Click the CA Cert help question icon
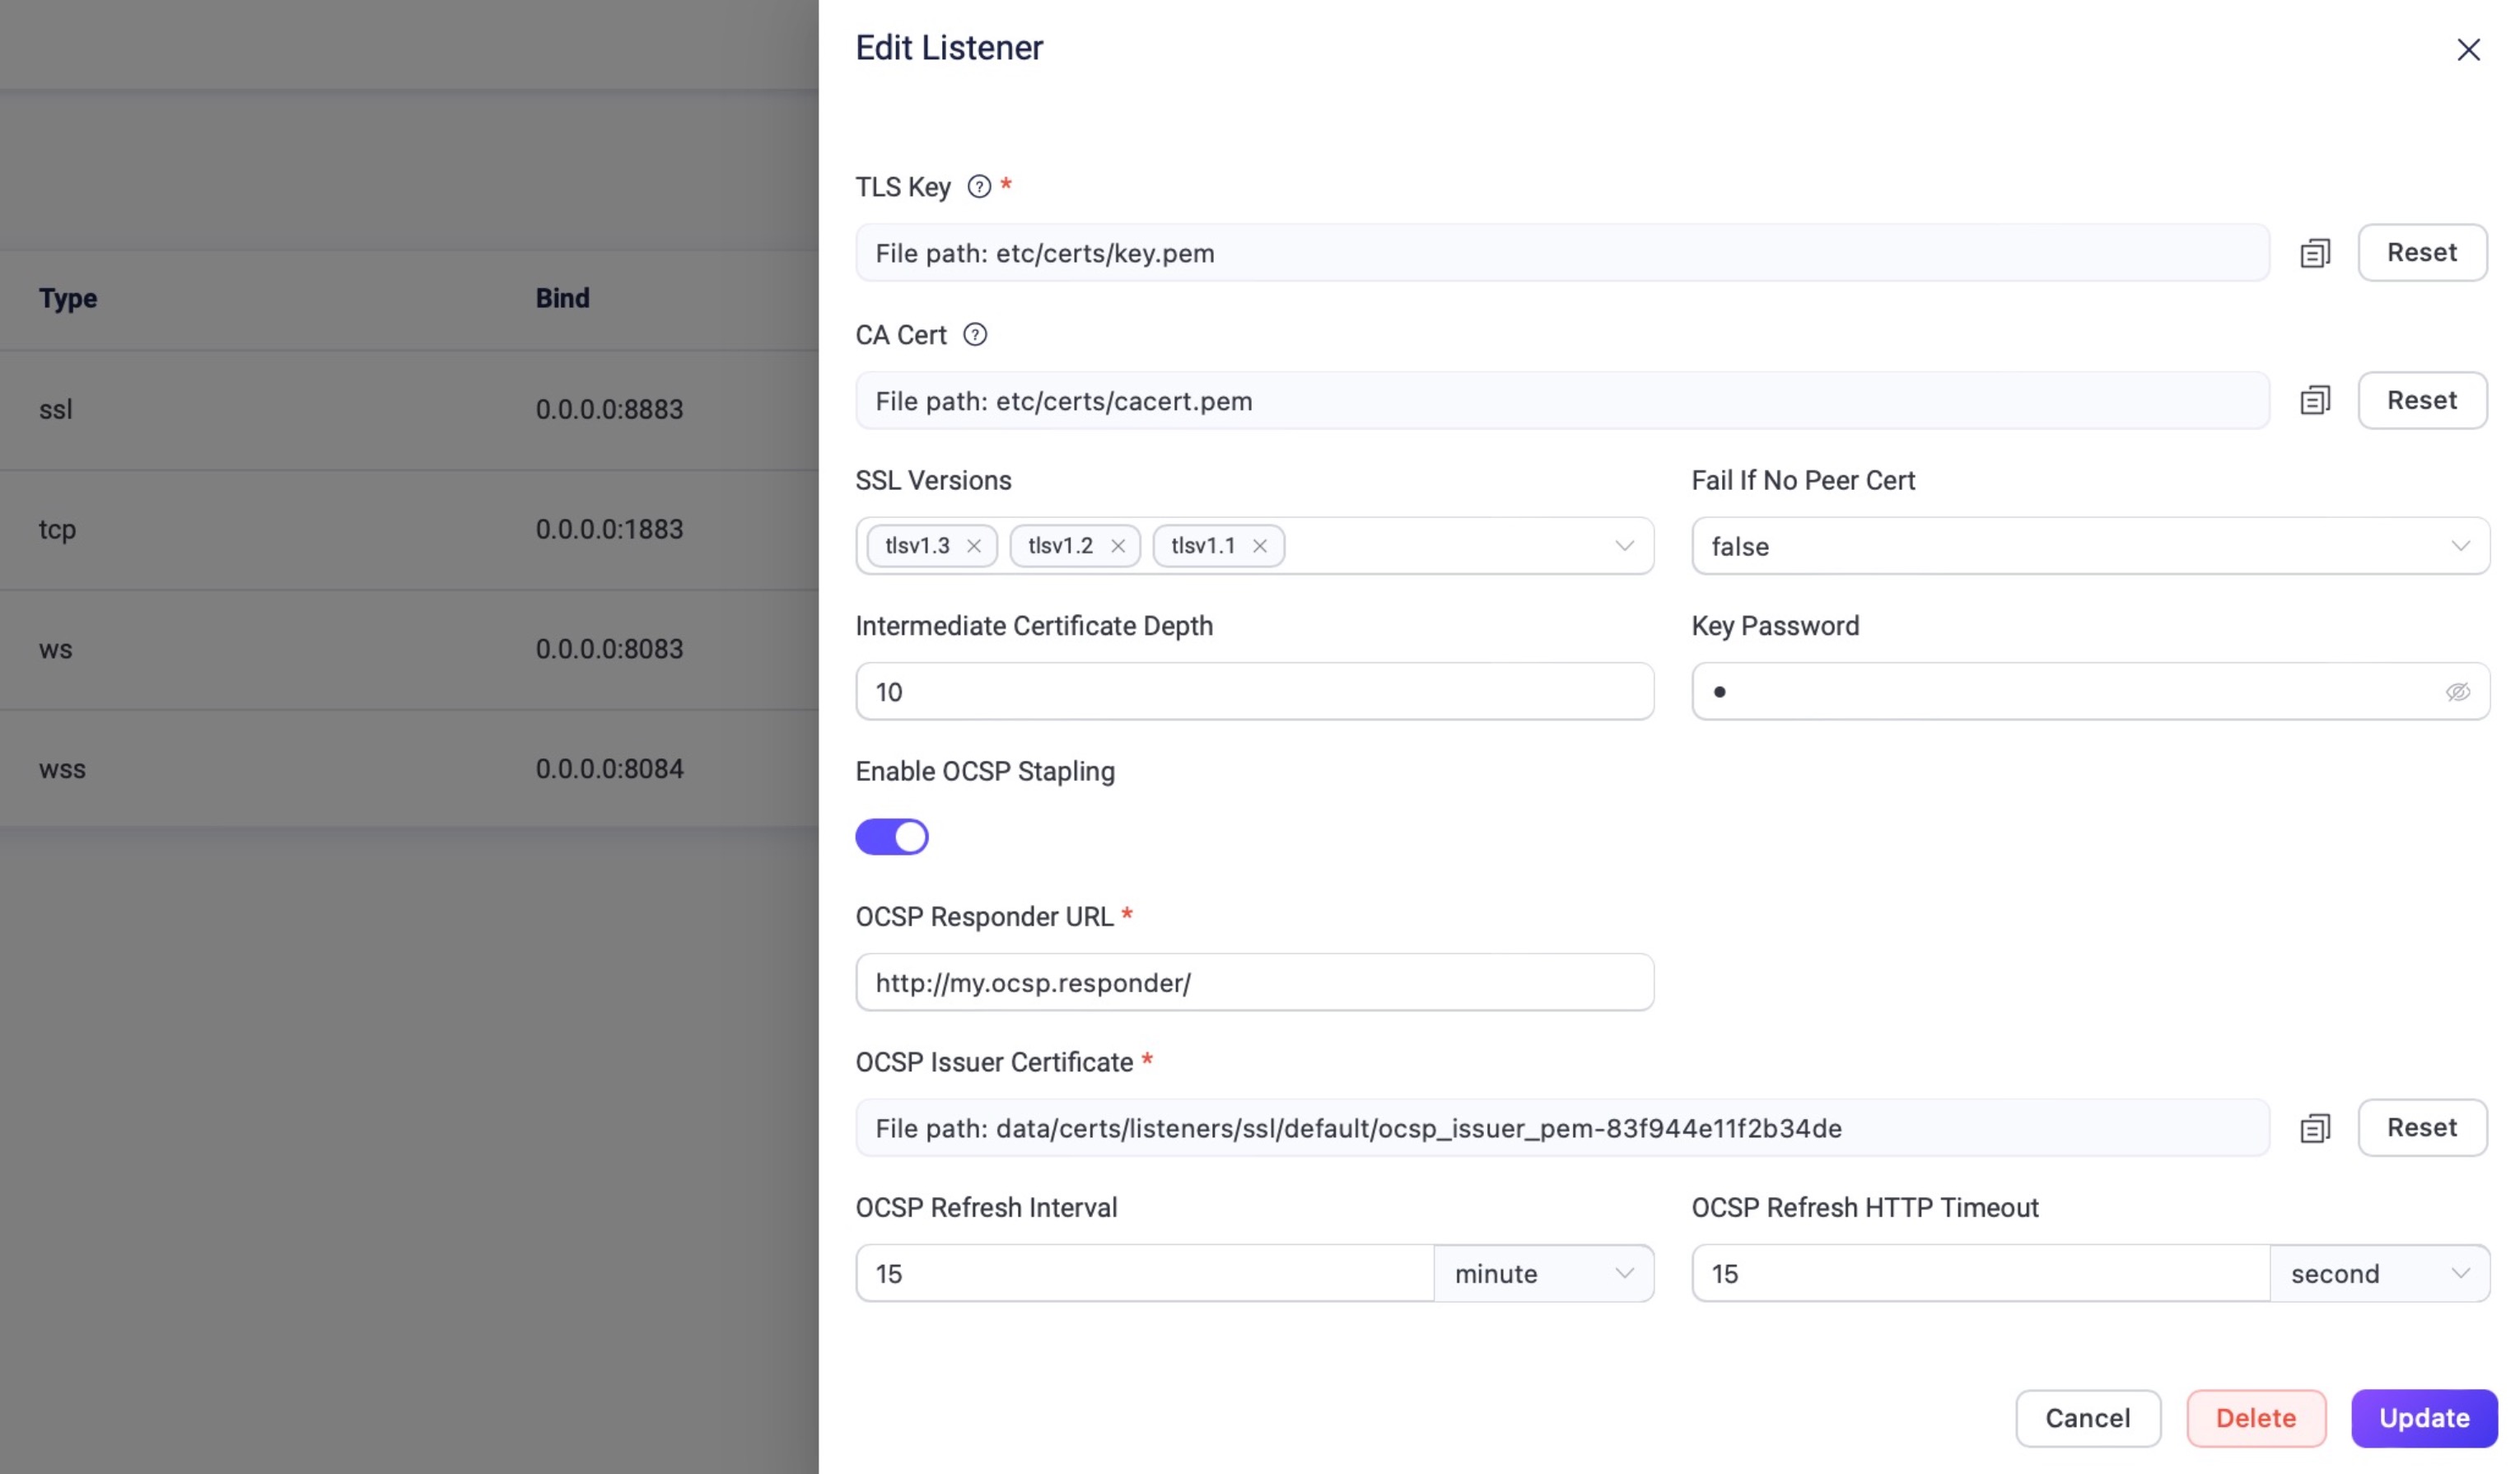 pos(974,335)
